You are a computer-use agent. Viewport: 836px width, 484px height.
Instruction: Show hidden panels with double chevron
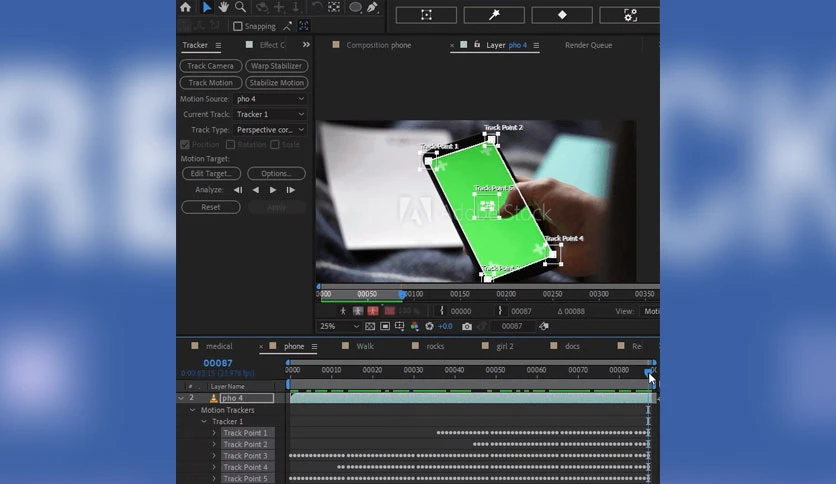click(x=306, y=45)
